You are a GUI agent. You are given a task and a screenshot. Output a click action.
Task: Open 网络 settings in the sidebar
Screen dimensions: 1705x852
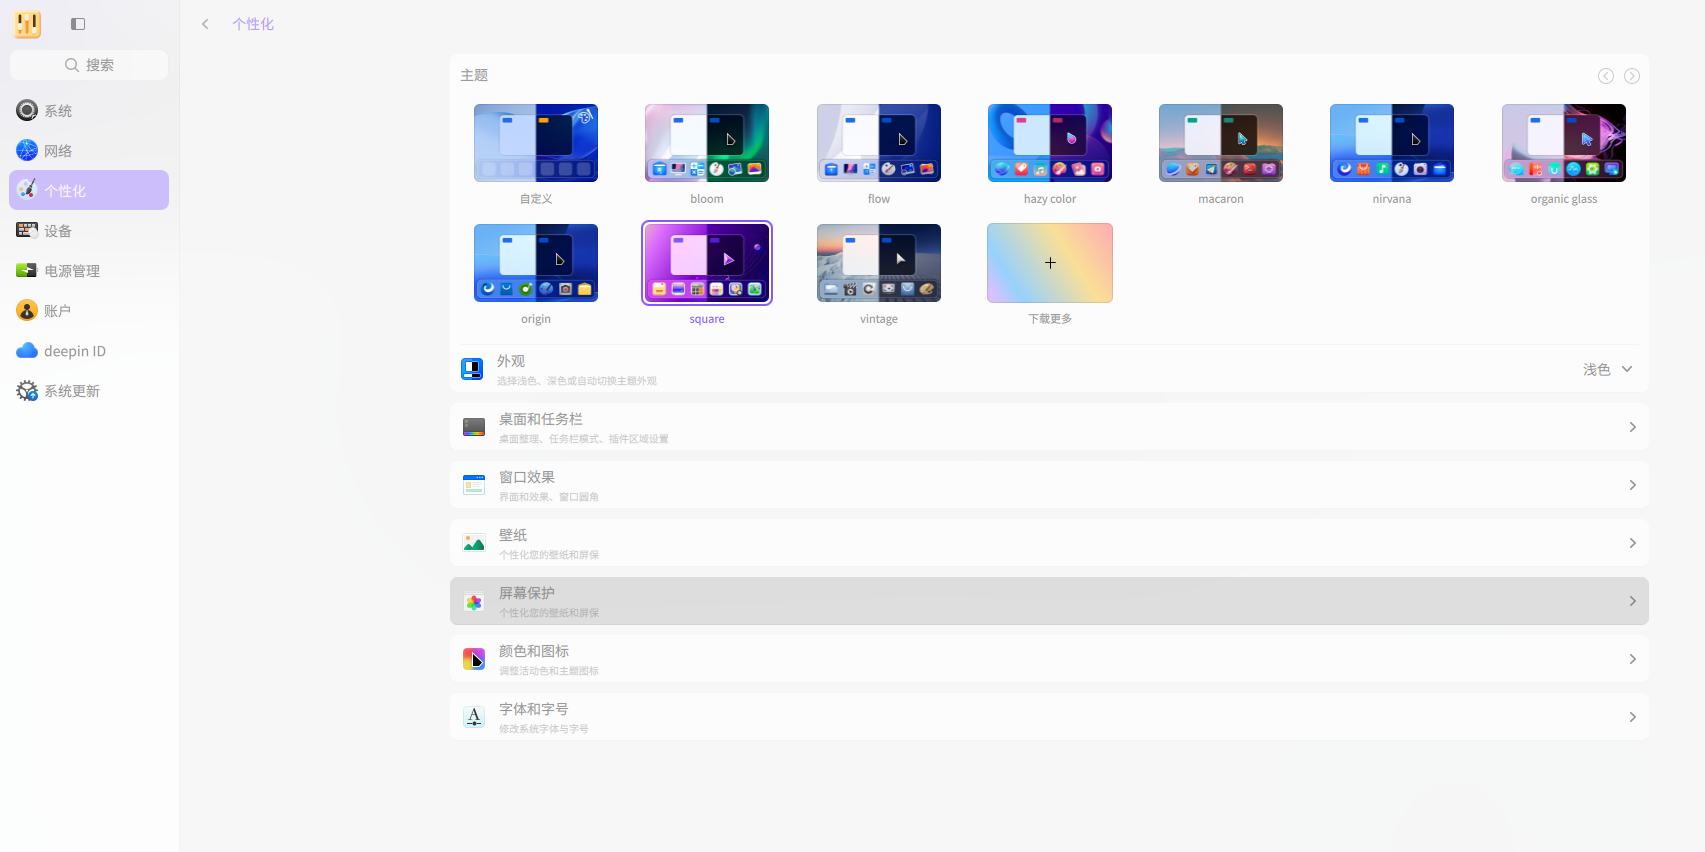point(89,150)
